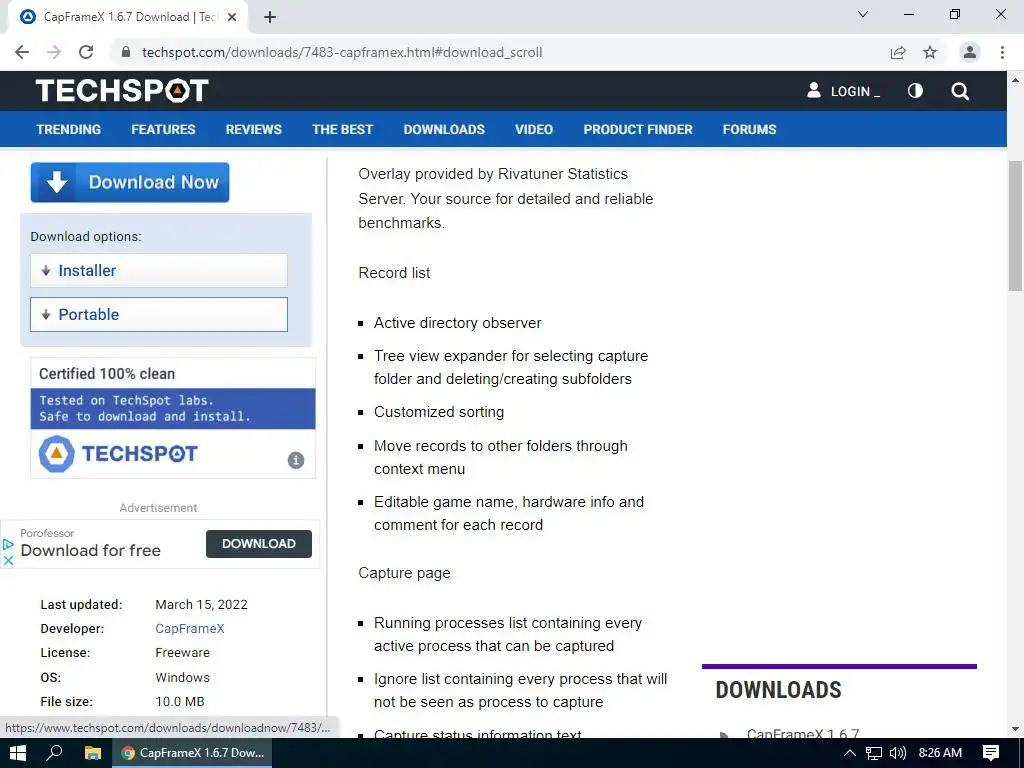Open a new browser tab
Image resolution: width=1024 pixels, height=768 pixels.
(x=270, y=17)
